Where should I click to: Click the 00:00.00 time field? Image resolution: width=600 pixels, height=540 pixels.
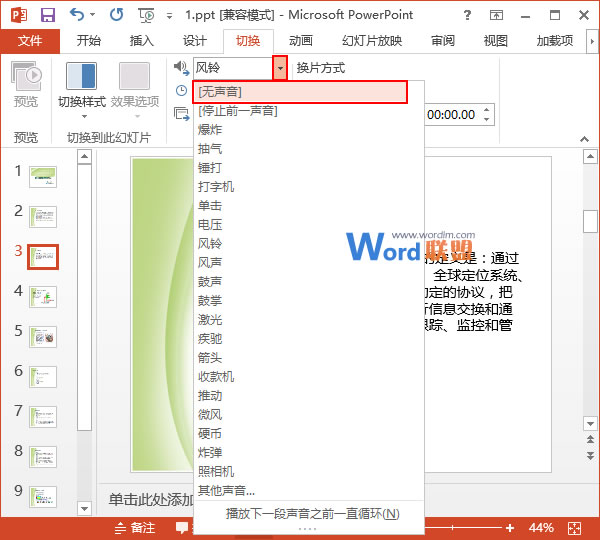click(x=452, y=114)
